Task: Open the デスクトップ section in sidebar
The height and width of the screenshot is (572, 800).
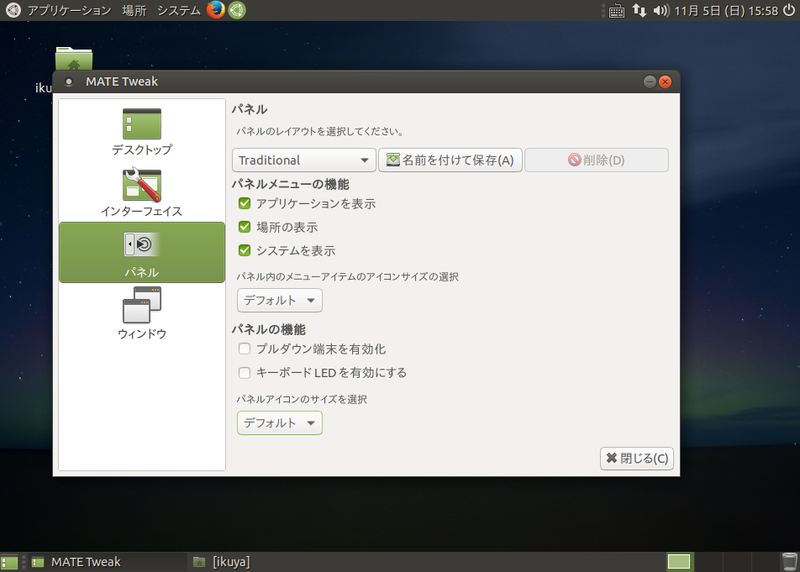Action: [x=142, y=131]
